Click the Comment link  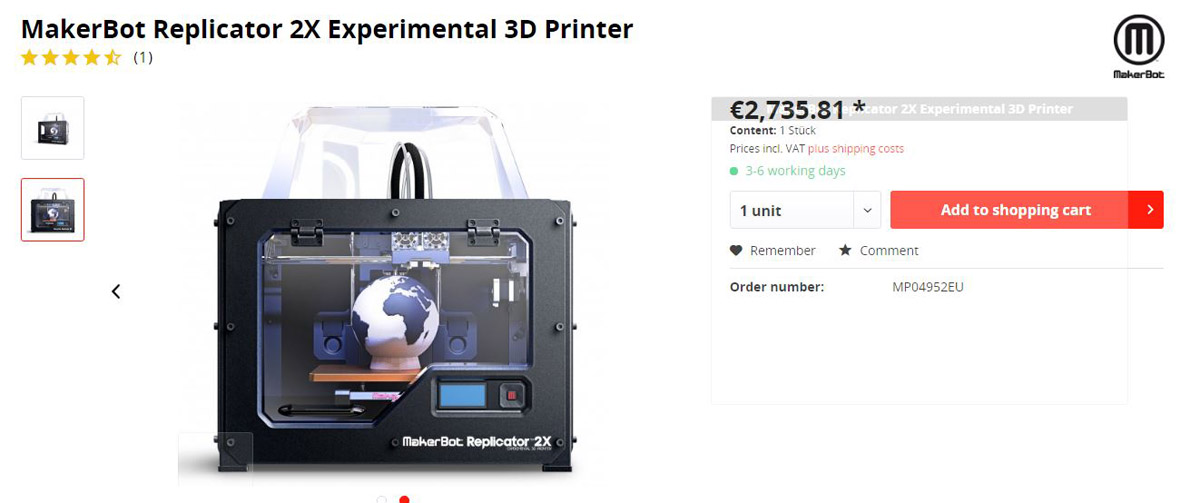[888, 250]
